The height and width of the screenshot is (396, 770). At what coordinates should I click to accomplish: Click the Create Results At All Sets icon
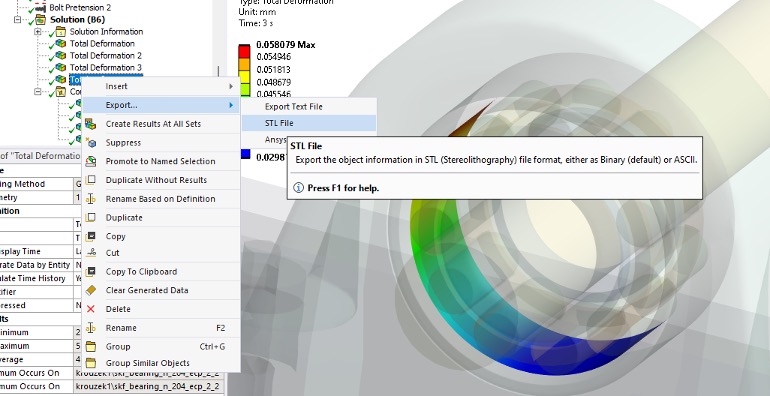[91, 124]
